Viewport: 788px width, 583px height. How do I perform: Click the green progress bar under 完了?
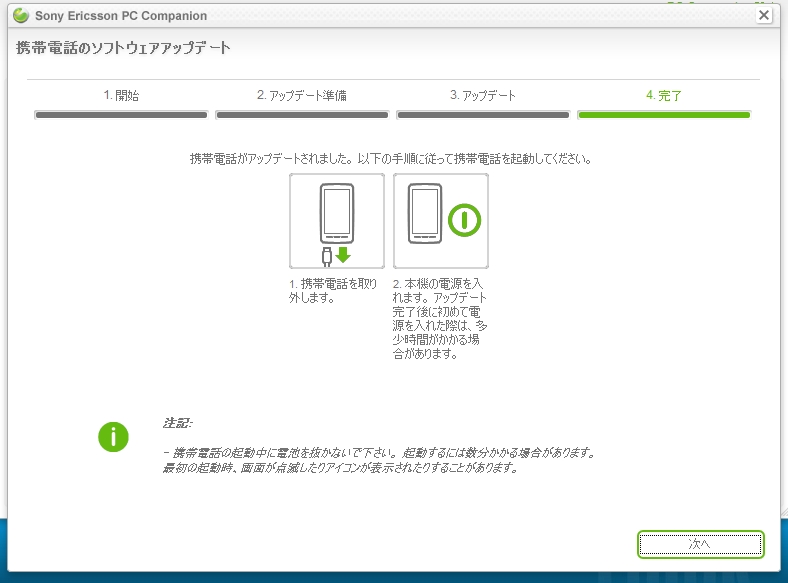(664, 115)
